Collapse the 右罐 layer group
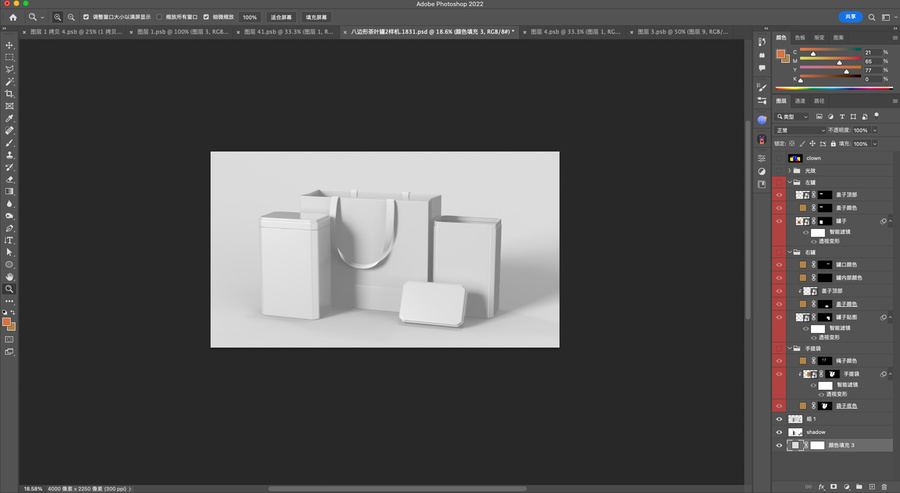Viewport: 900px width, 493px height. click(790, 253)
